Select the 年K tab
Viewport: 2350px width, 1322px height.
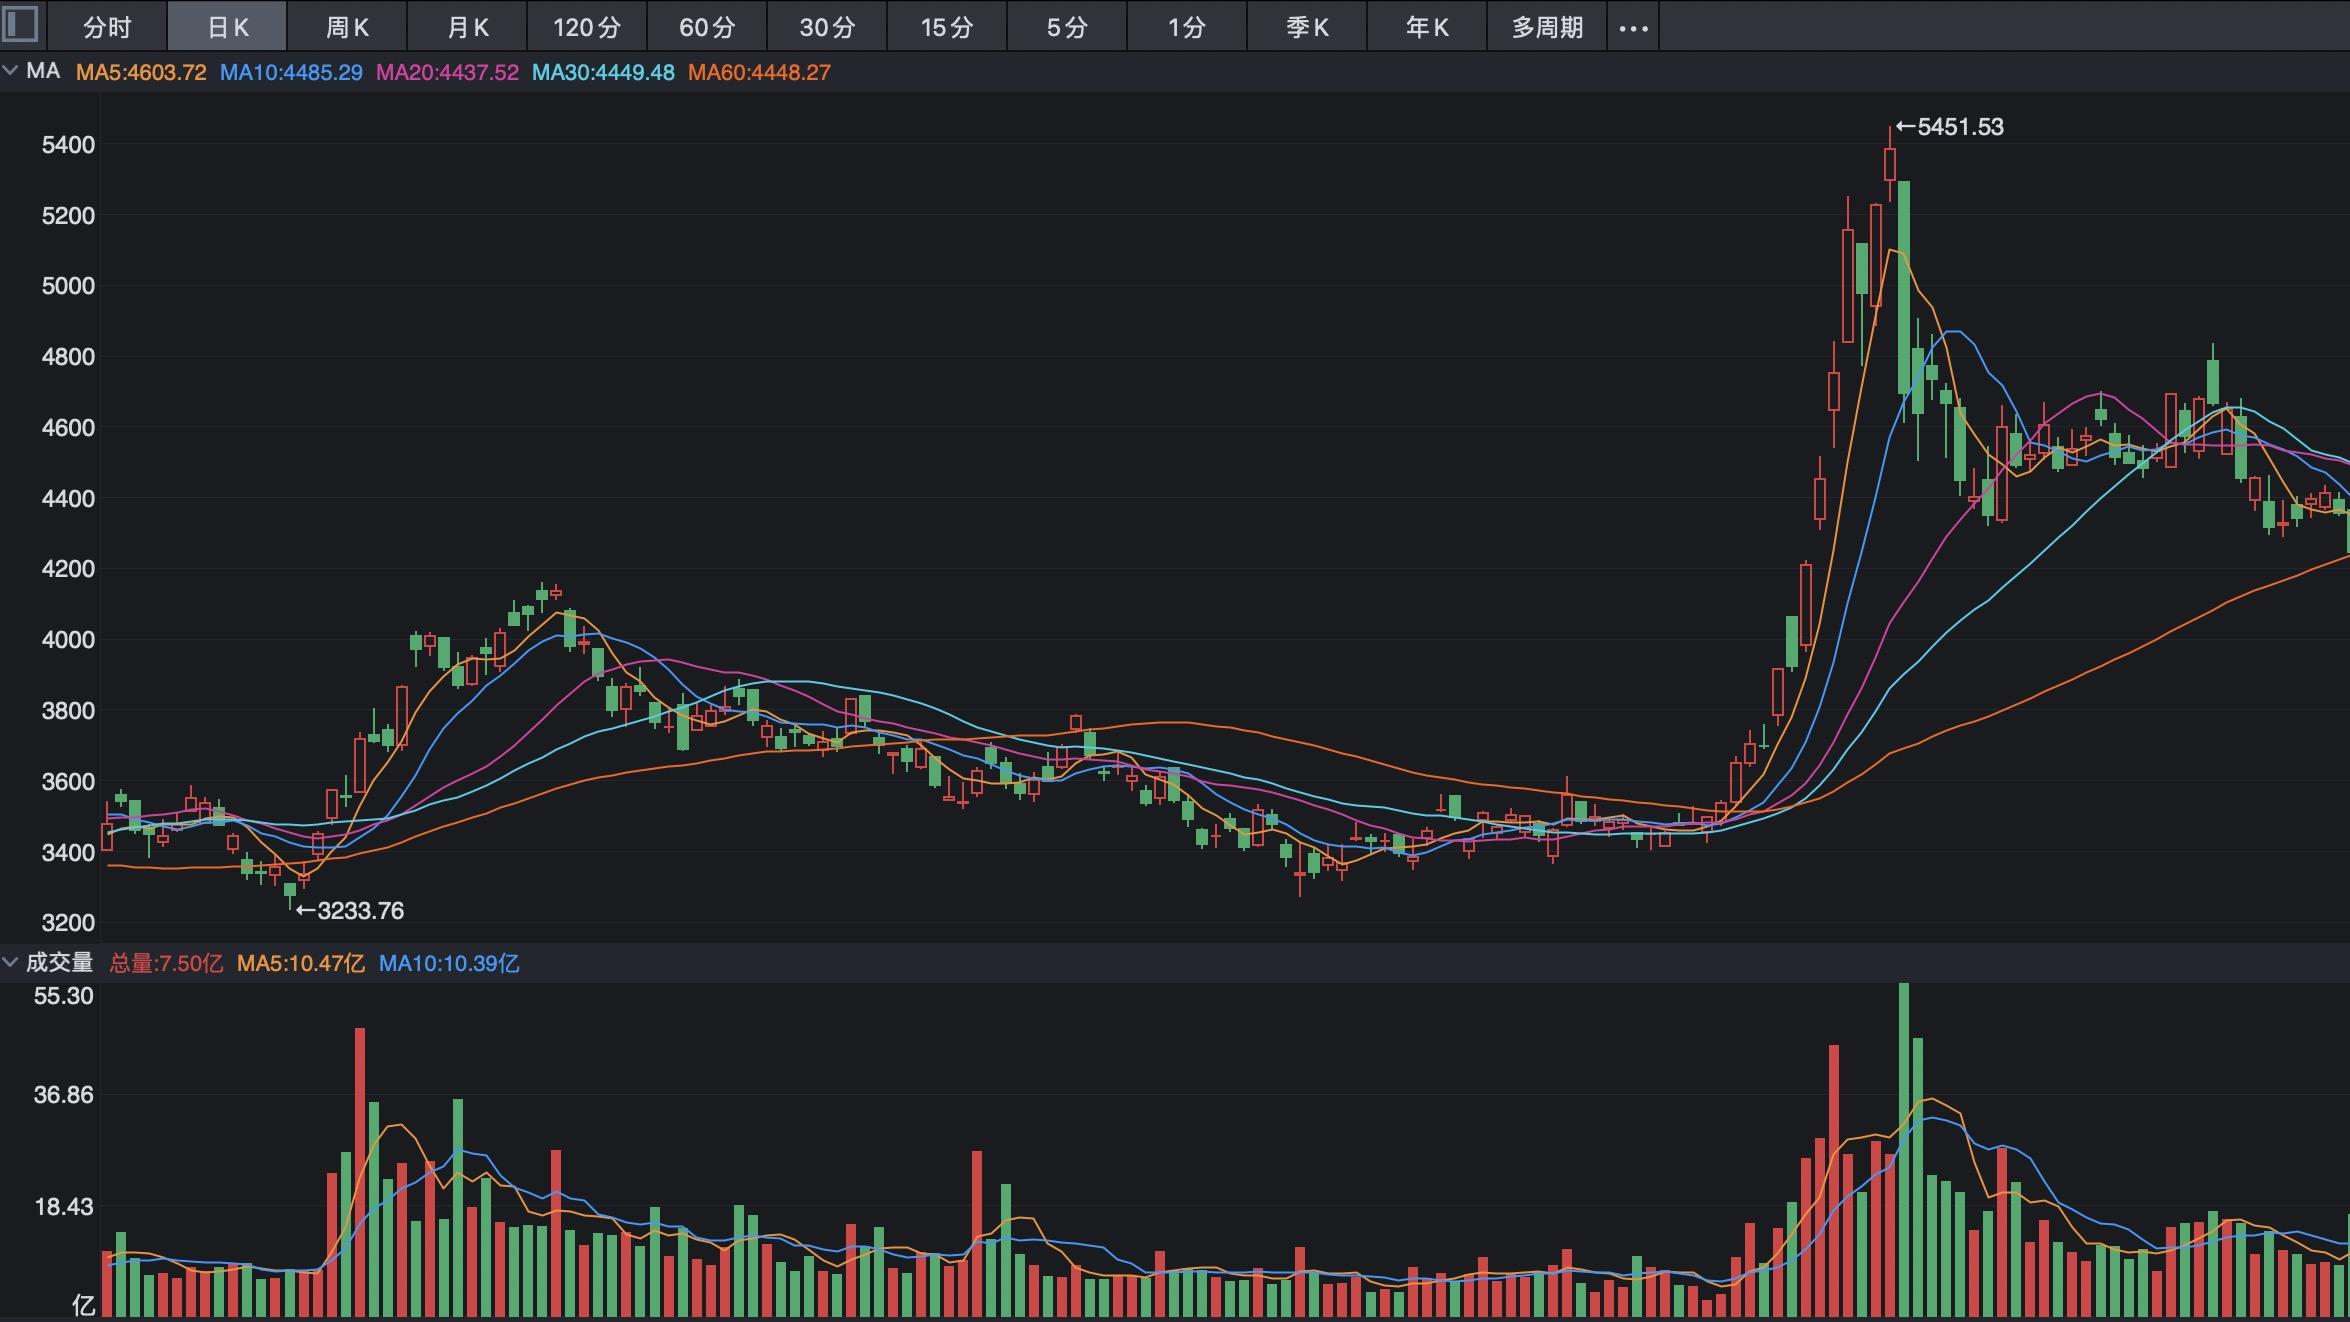[1427, 27]
